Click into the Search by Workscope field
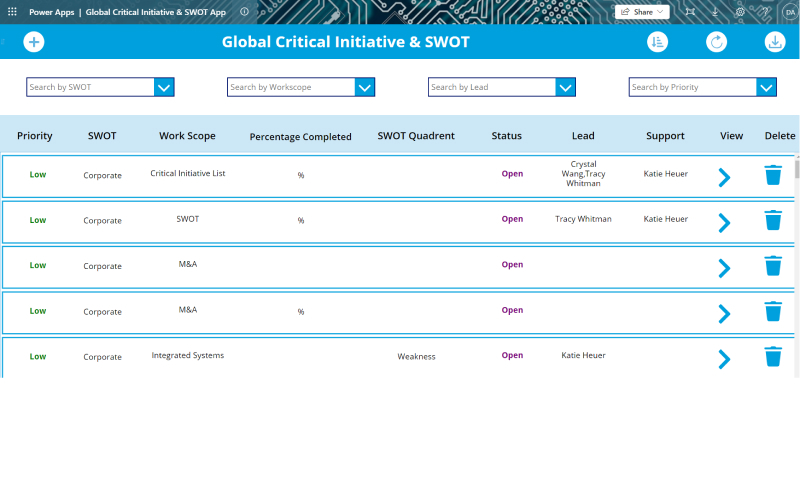The height and width of the screenshot is (500, 800). coord(291,87)
